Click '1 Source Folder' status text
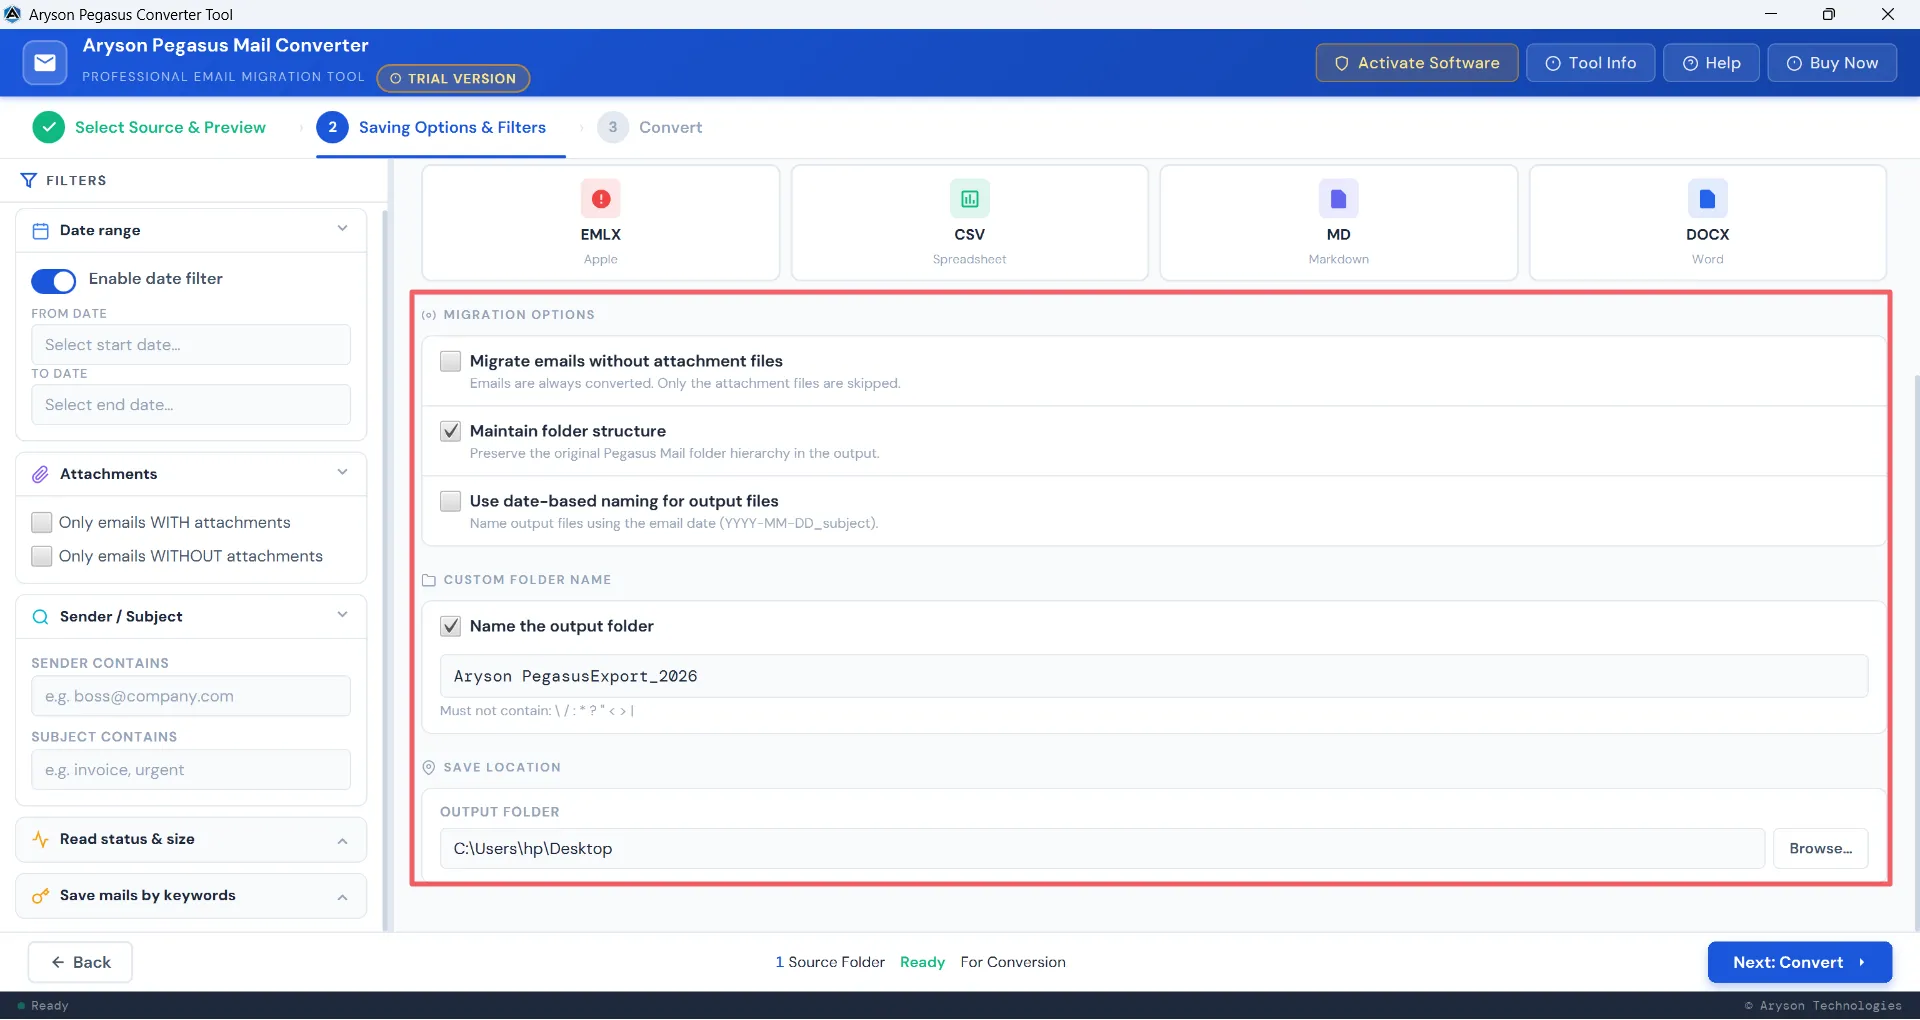The image size is (1920, 1020). (x=830, y=962)
